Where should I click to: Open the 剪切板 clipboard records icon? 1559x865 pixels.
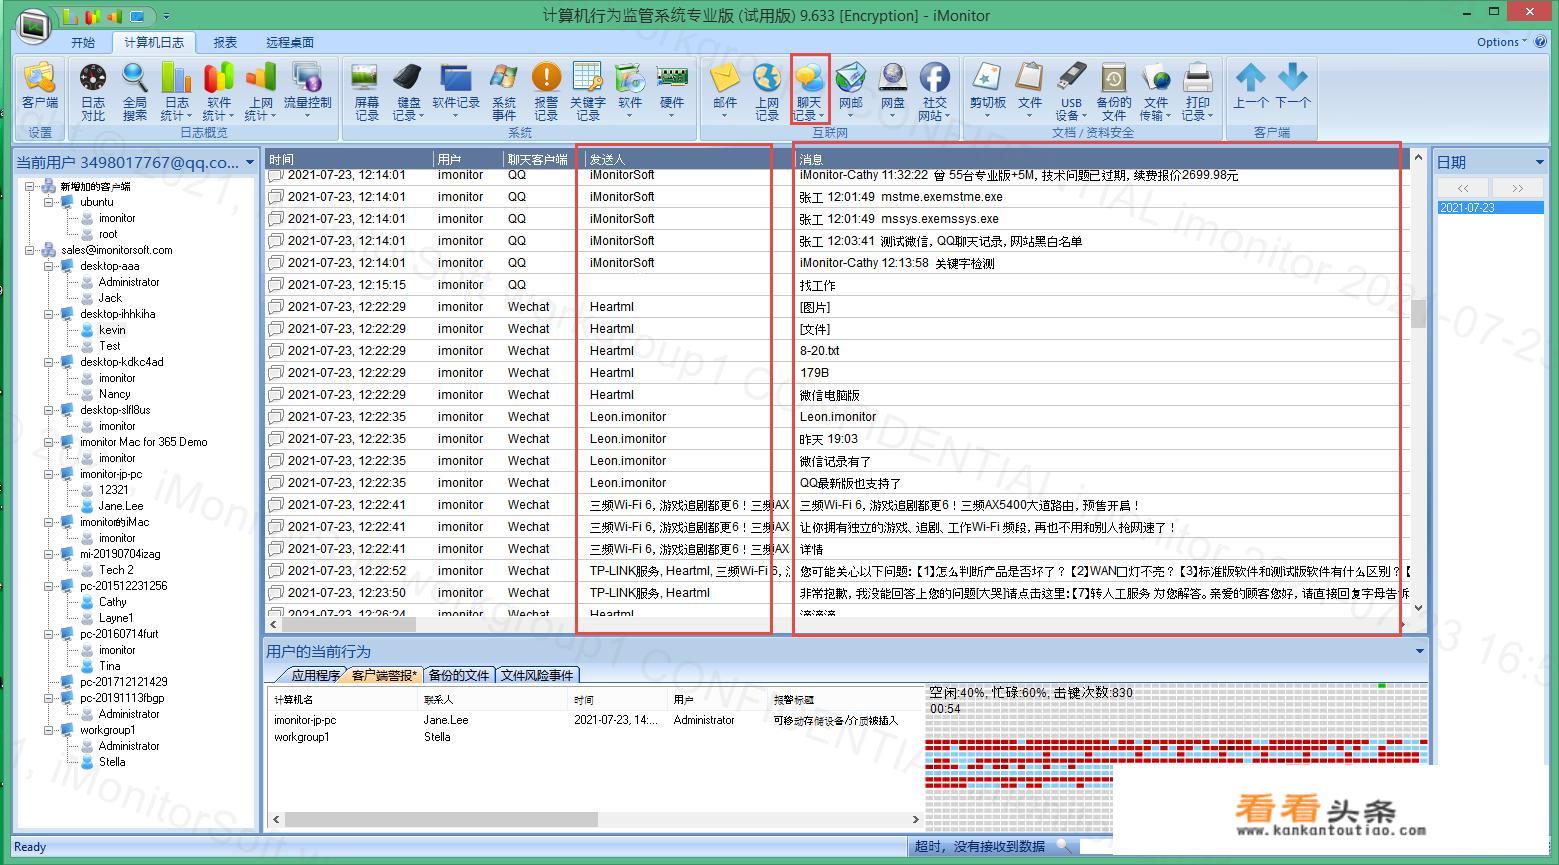click(988, 91)
